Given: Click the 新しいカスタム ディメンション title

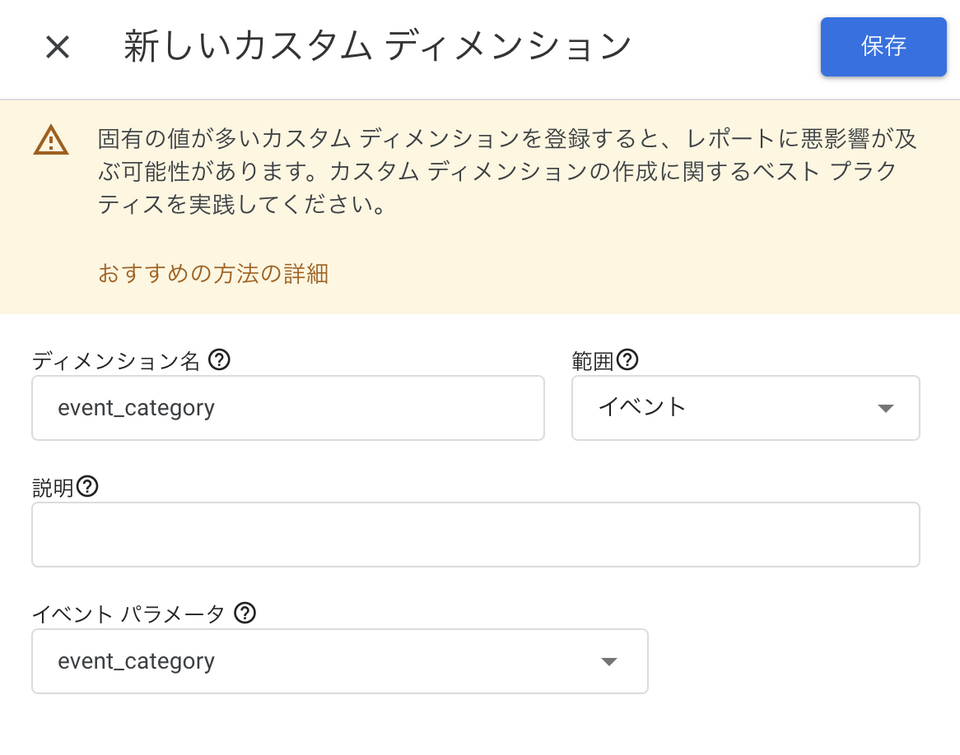Looking at the screenshot, I should (377, 47).
